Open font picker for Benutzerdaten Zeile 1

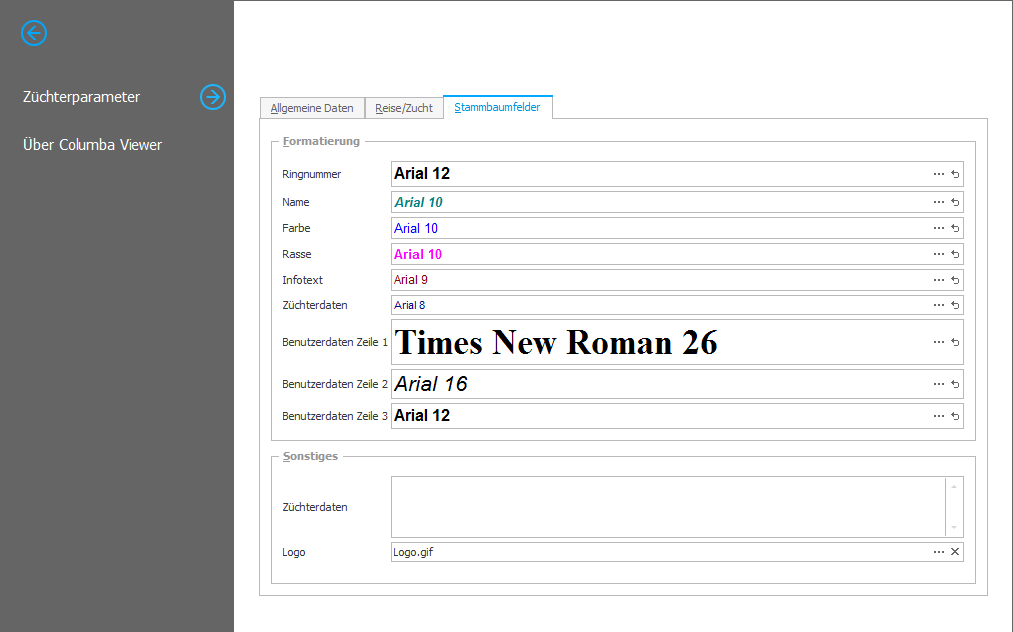(x=938, y=342)
